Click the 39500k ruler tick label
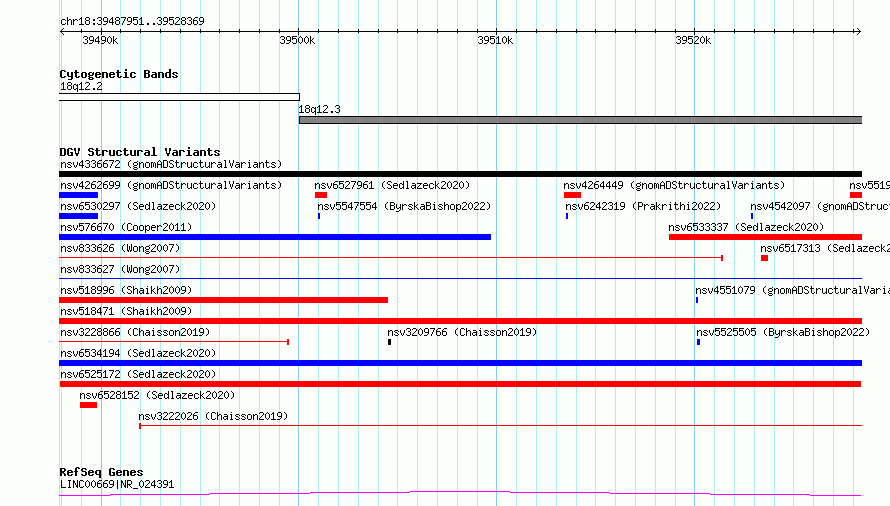The width and height of the screenshot is (890, 506). [x=297, y=41]
